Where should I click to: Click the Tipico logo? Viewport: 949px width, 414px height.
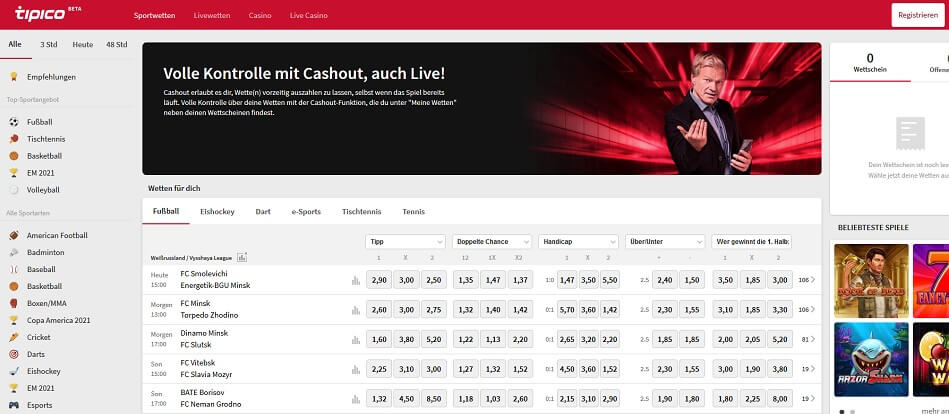40,13
